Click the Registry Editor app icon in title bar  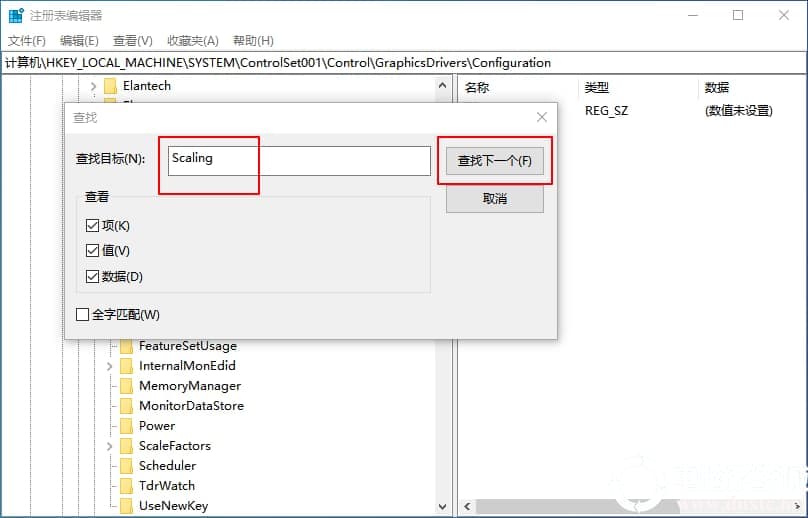[x=16, y=15]
